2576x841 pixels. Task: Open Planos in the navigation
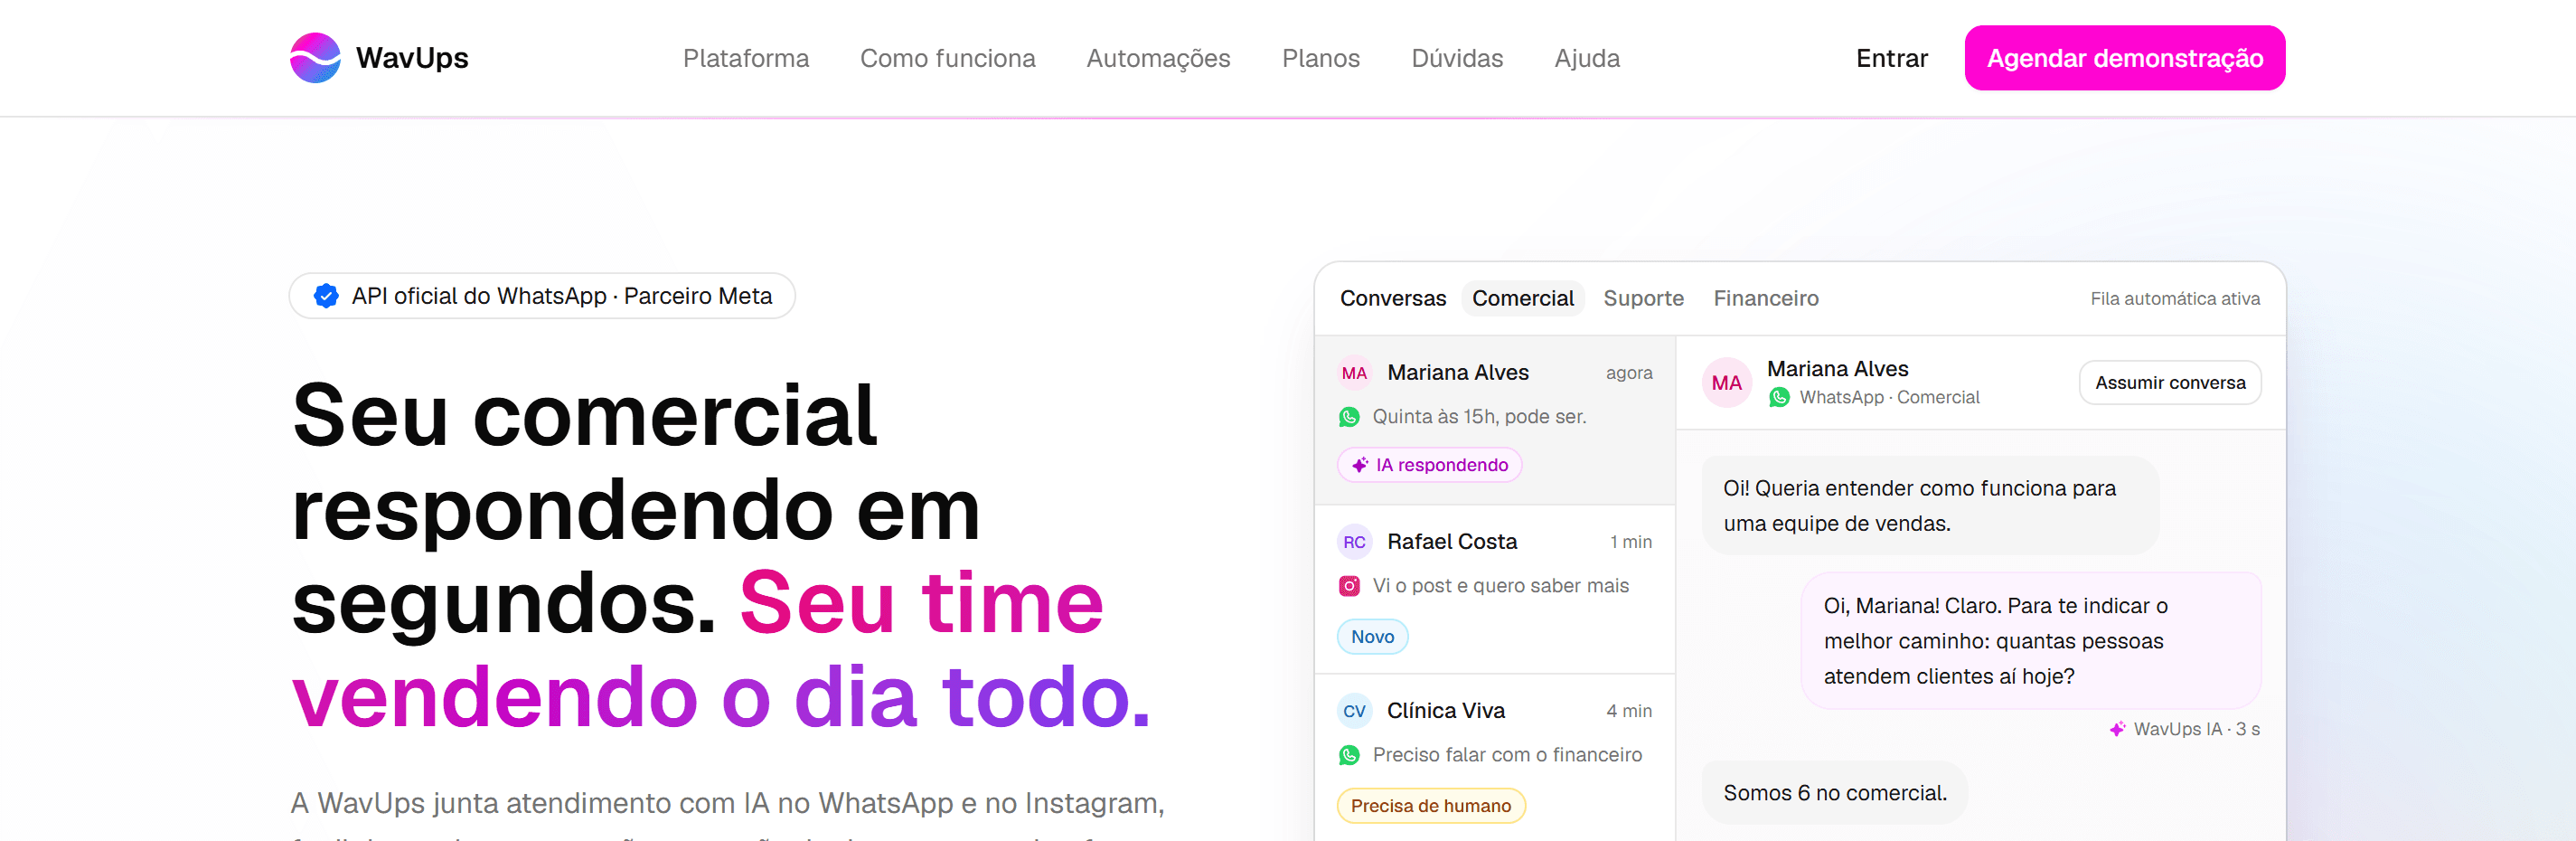(1320, 58)
